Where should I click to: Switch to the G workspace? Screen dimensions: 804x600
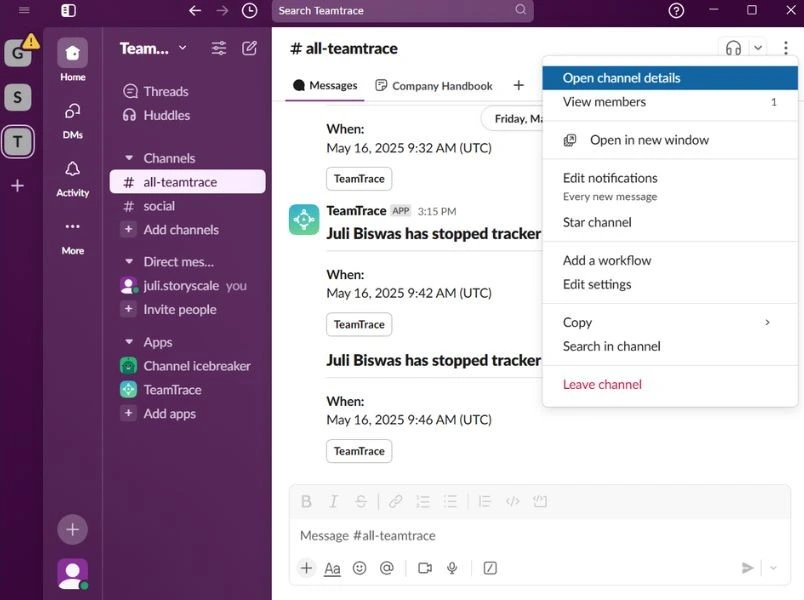(x=18, y=52)
